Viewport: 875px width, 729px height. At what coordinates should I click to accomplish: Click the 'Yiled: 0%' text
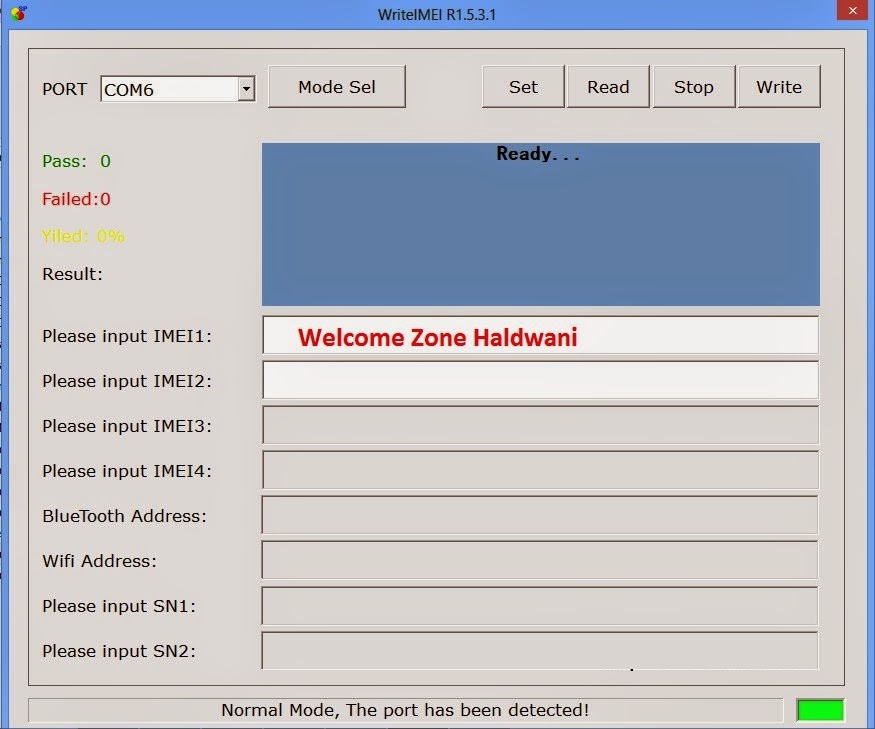coord(83,236)
